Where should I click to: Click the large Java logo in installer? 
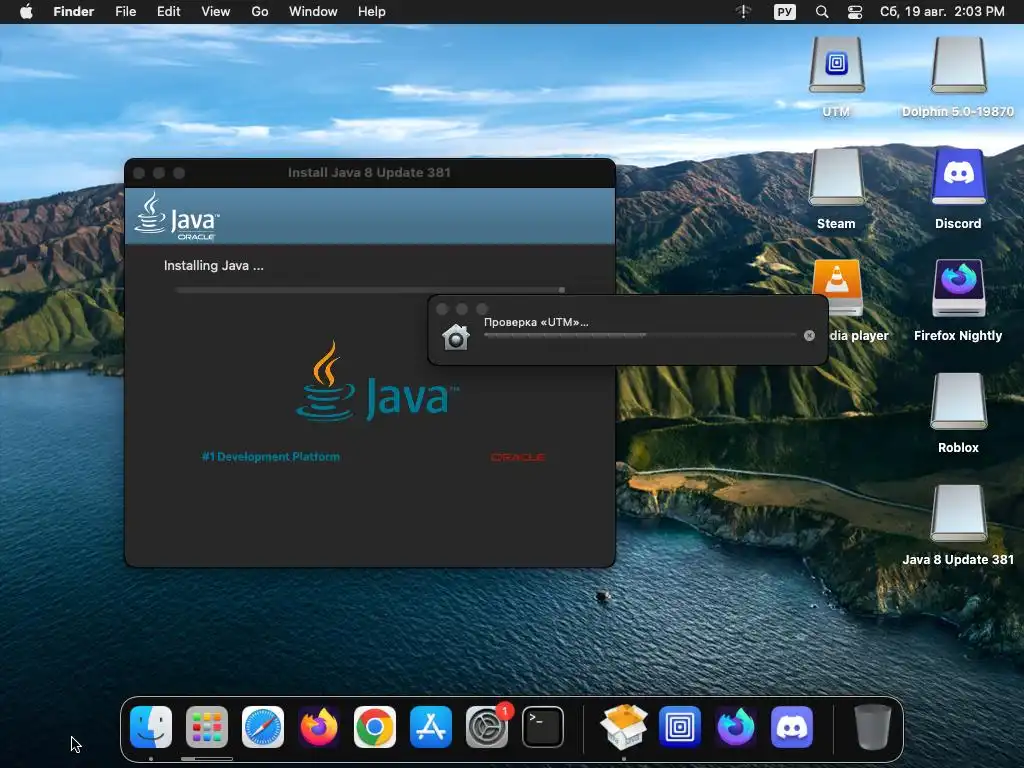coord(377,381)
